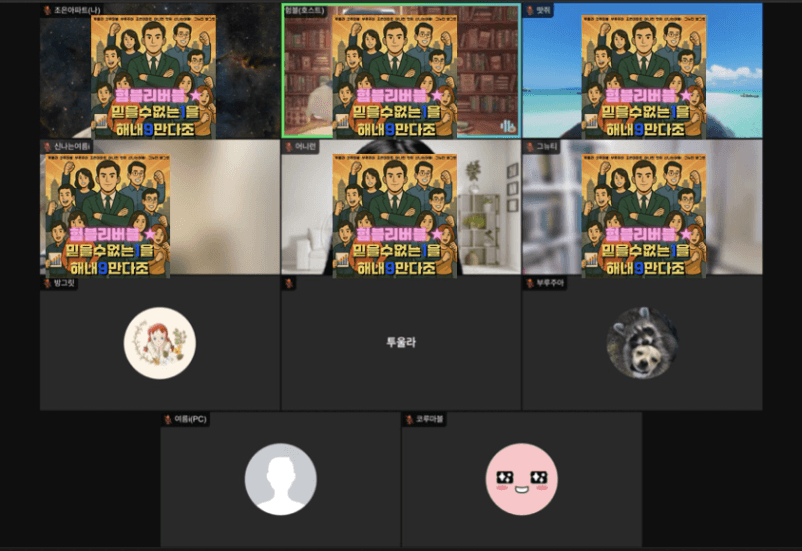This screenshot has height=551, width=802.
Task: Click 코루마블's pink smiley avatar
Action: click(522, 479)
